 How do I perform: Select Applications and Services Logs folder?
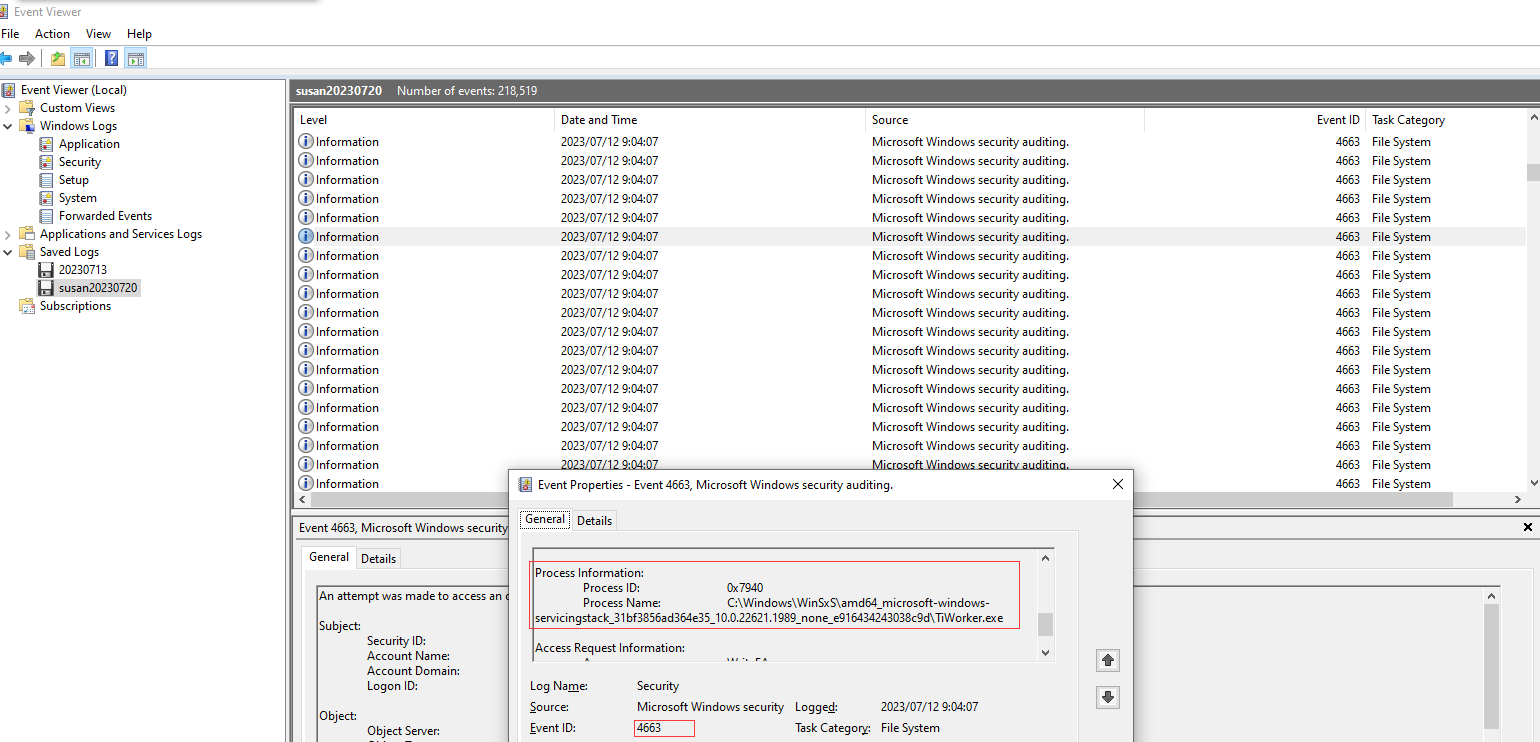tap(121, 234)
